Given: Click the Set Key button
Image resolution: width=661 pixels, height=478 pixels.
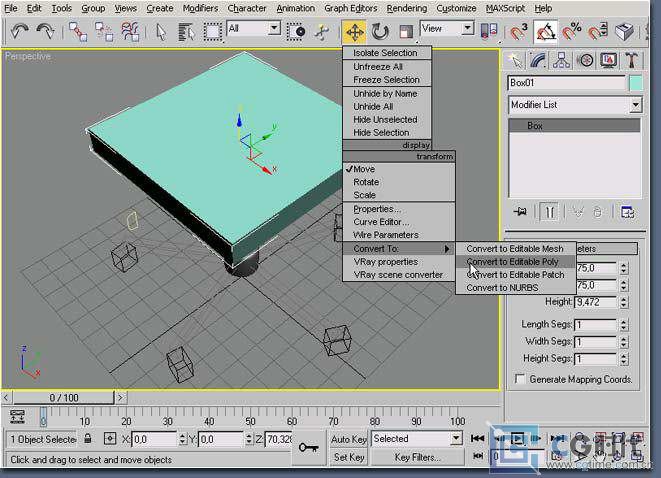Looking at the screenshot, I should click(349, 457).
